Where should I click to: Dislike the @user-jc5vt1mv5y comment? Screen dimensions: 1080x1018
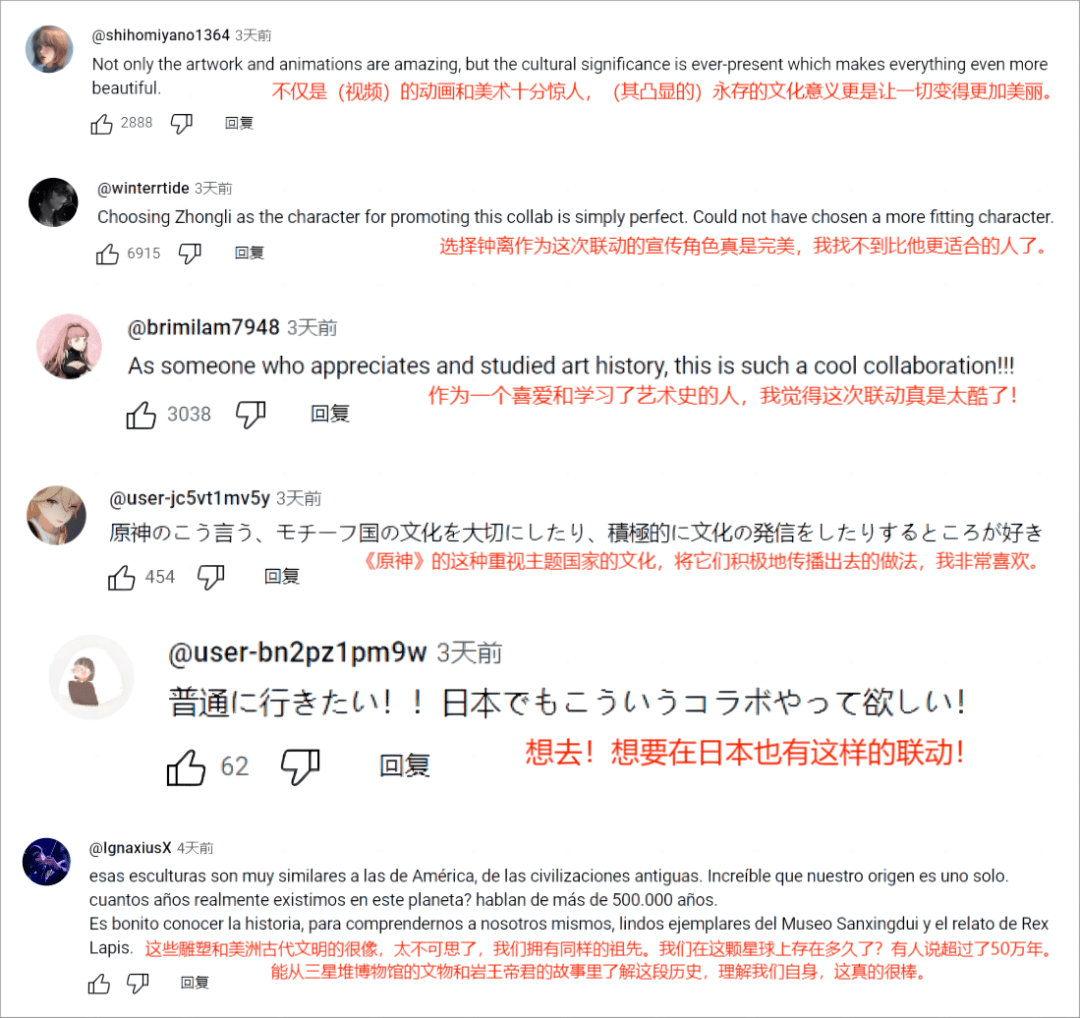pos(211,577)
